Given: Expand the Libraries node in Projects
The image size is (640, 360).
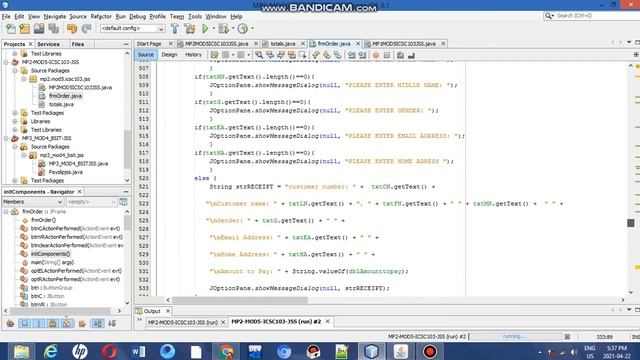Looking at the screenshot, I should pos(15,121).
